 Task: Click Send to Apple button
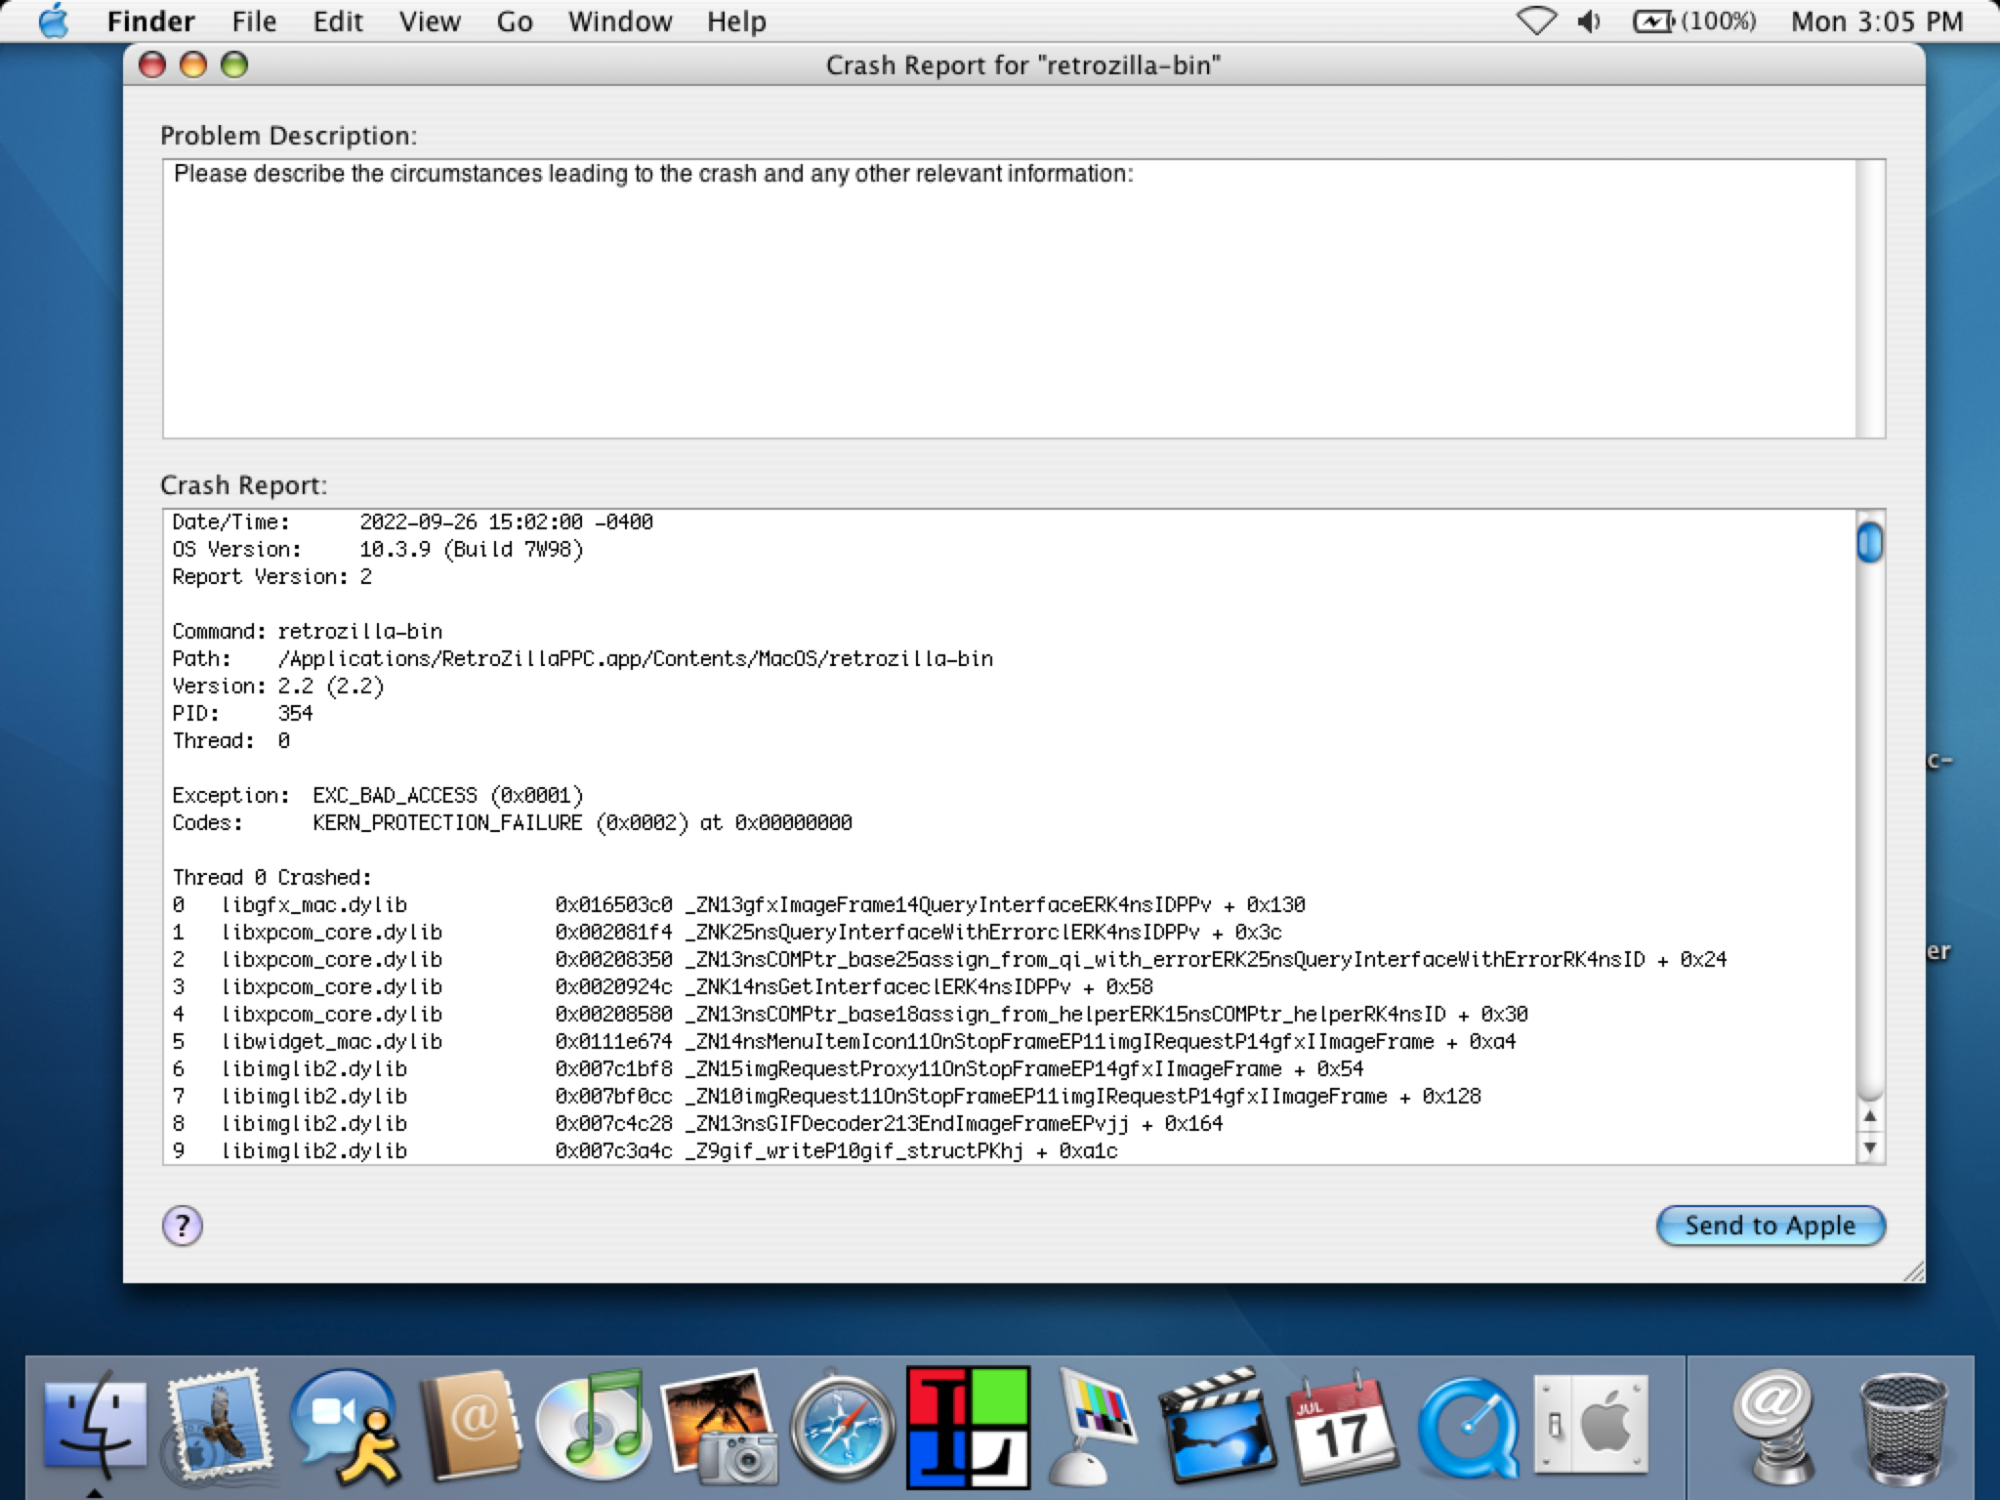click(x=1770, y=1225)
